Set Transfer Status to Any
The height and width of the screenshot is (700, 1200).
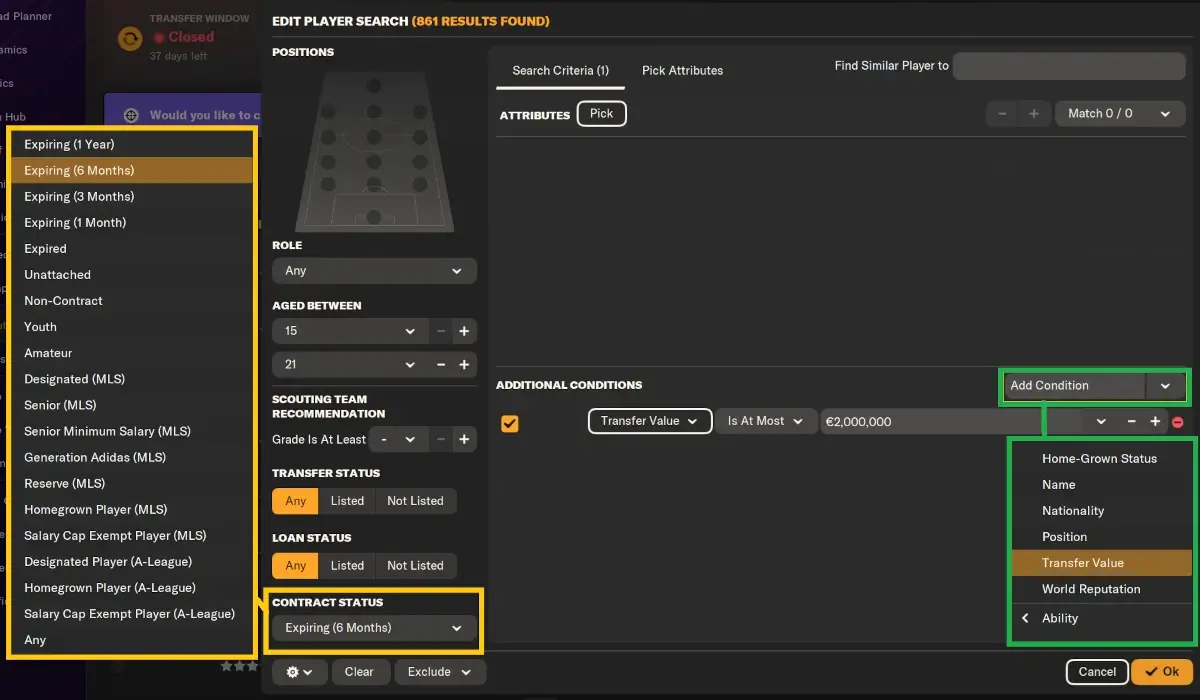coord(296,501)
